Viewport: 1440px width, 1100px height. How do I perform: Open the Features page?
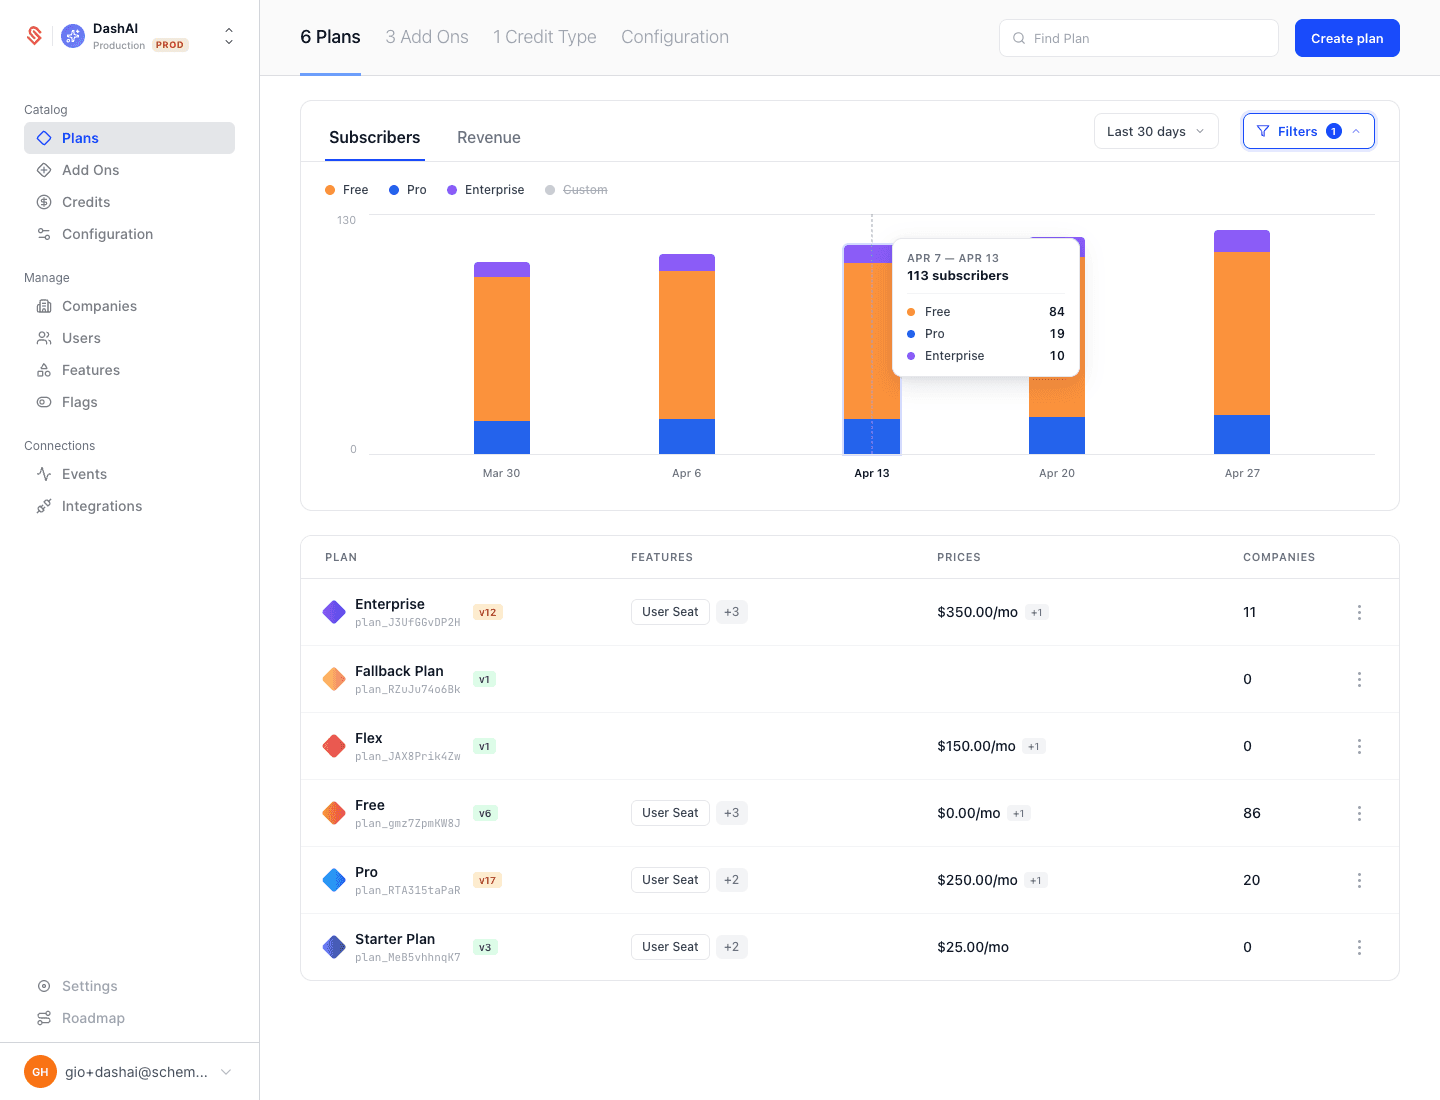tap(129, 370)
